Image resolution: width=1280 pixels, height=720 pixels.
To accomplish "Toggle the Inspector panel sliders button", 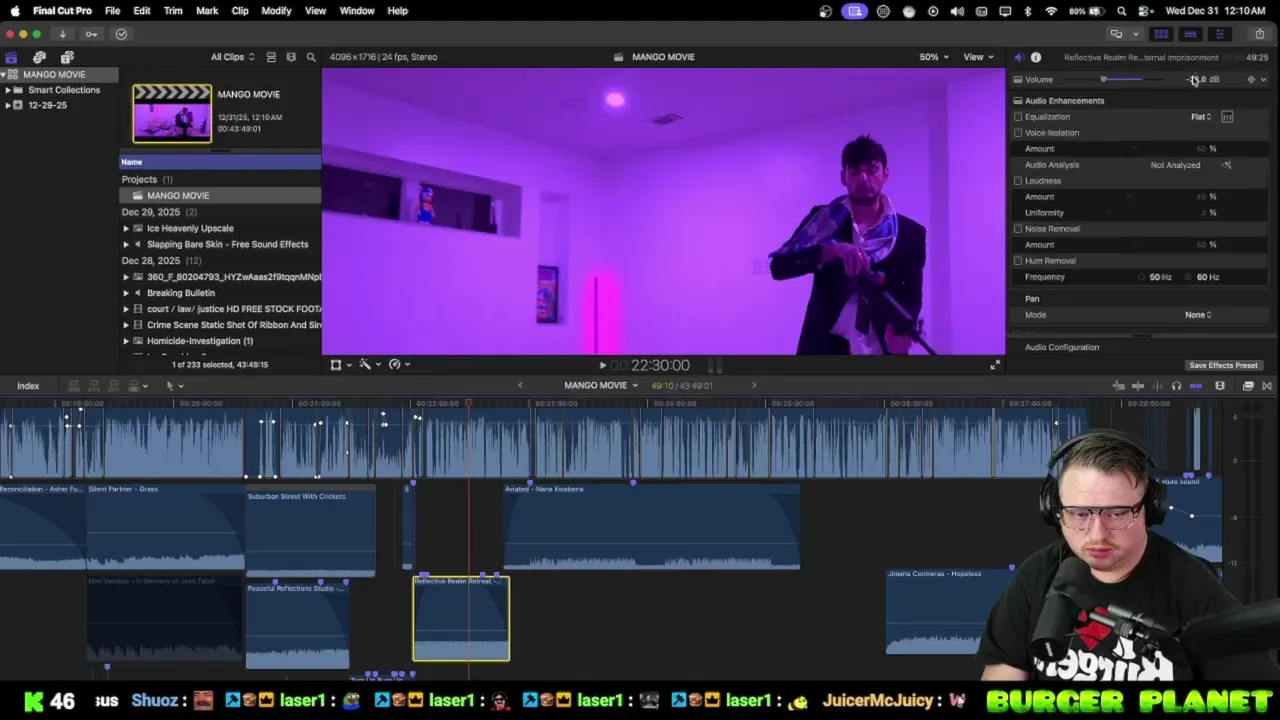I will pos(1219,34).
